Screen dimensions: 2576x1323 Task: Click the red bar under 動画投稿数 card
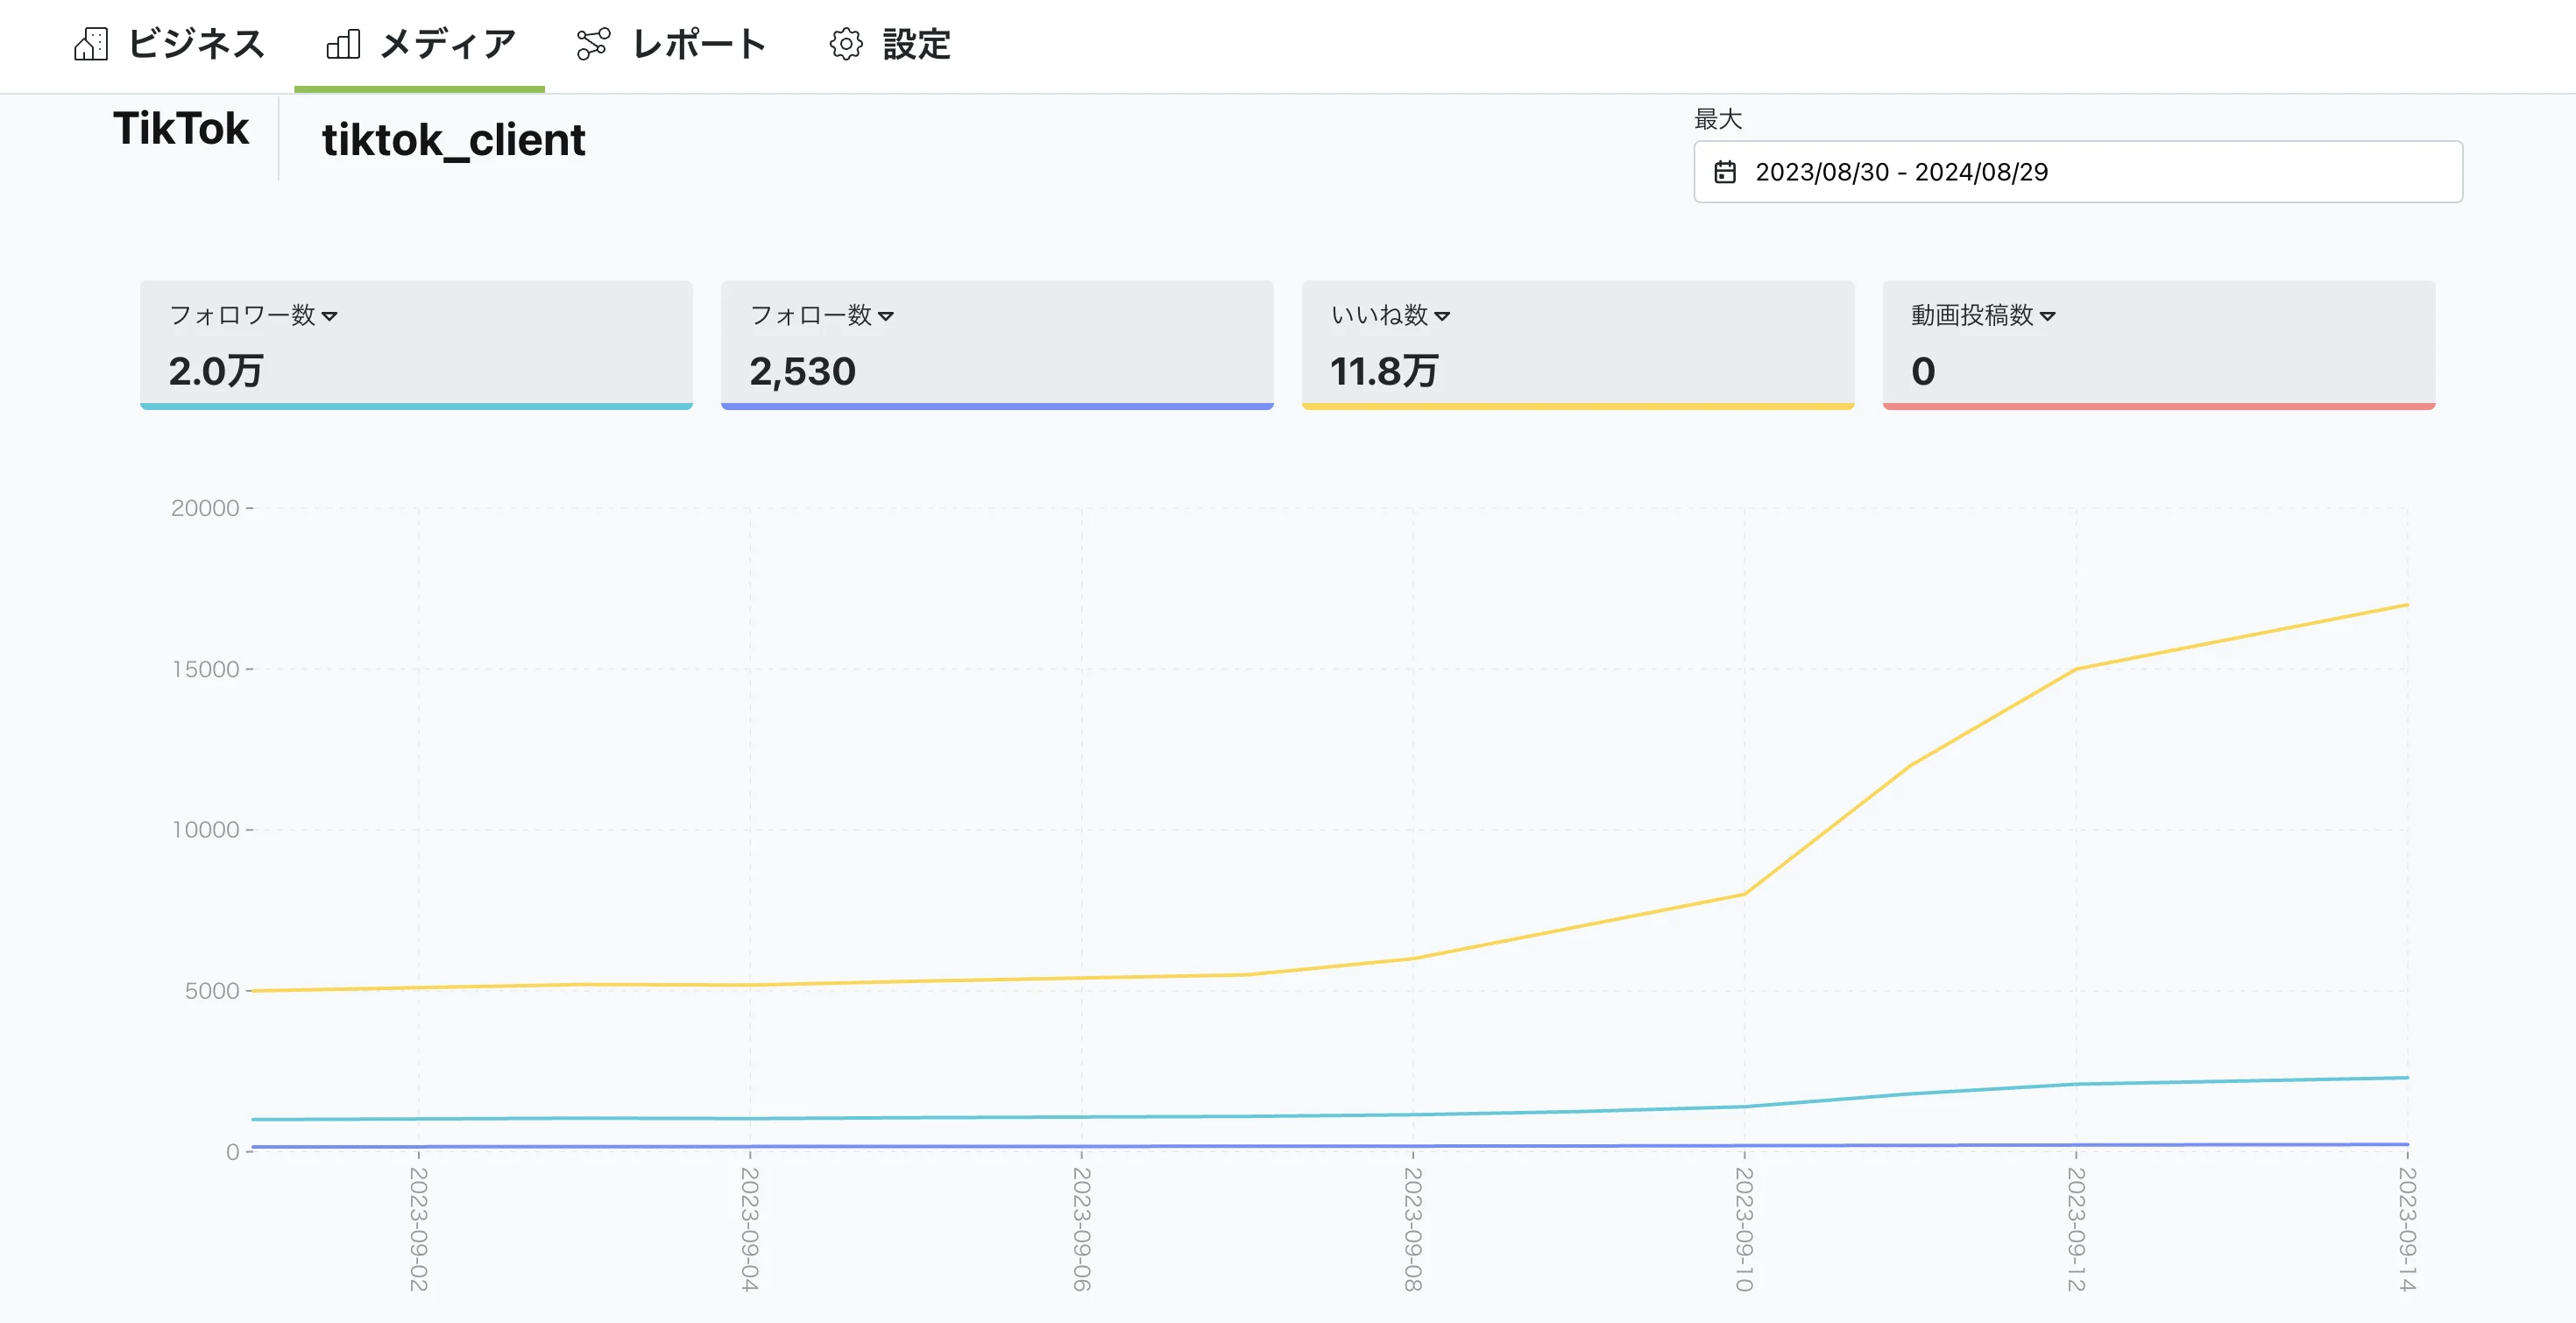point(2158,406)
